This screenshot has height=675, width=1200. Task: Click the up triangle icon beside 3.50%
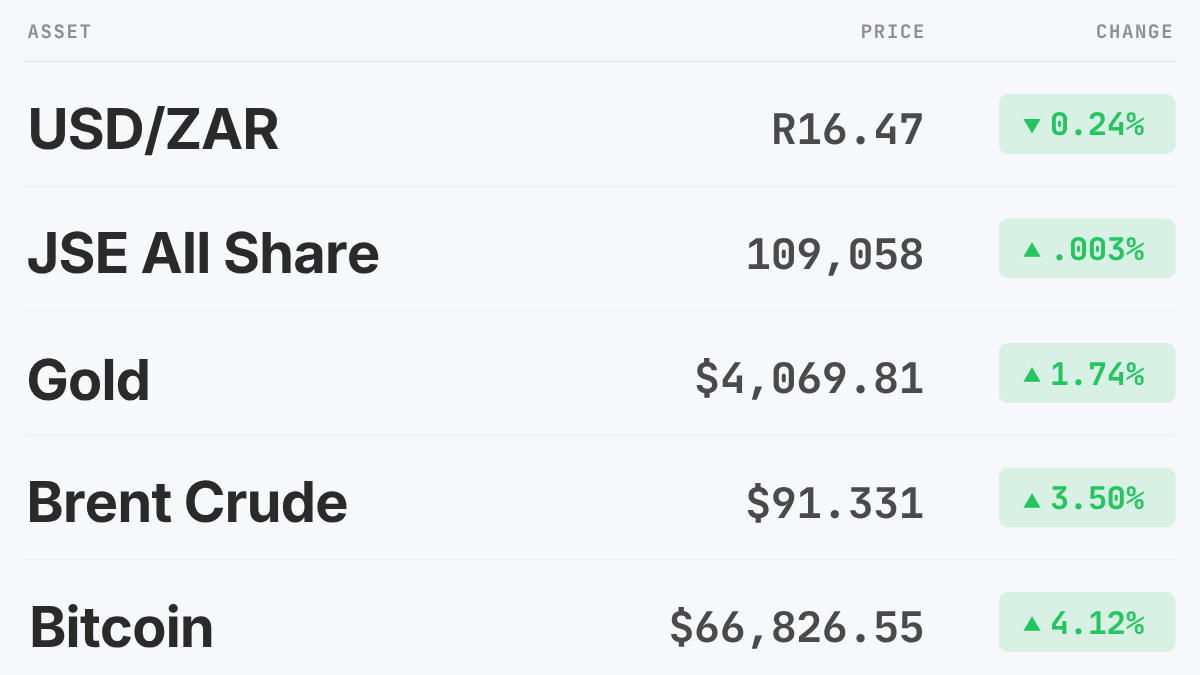coord(1032,499)
